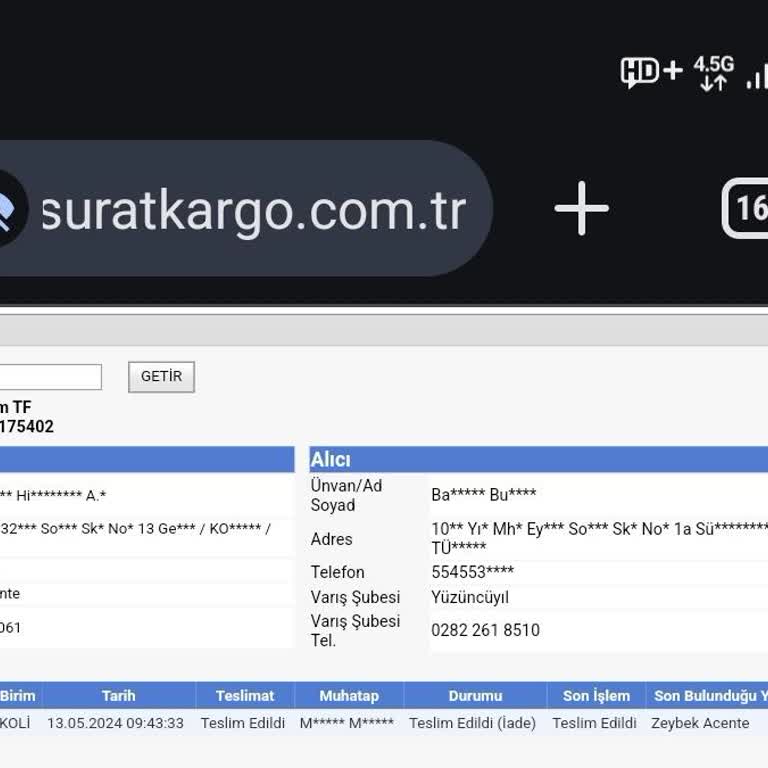Image resolution: width=768 pixels, height=768 pixels.
Task: Select recipient address starting 10** Yı* Mh*
Action: coord(600,538)
